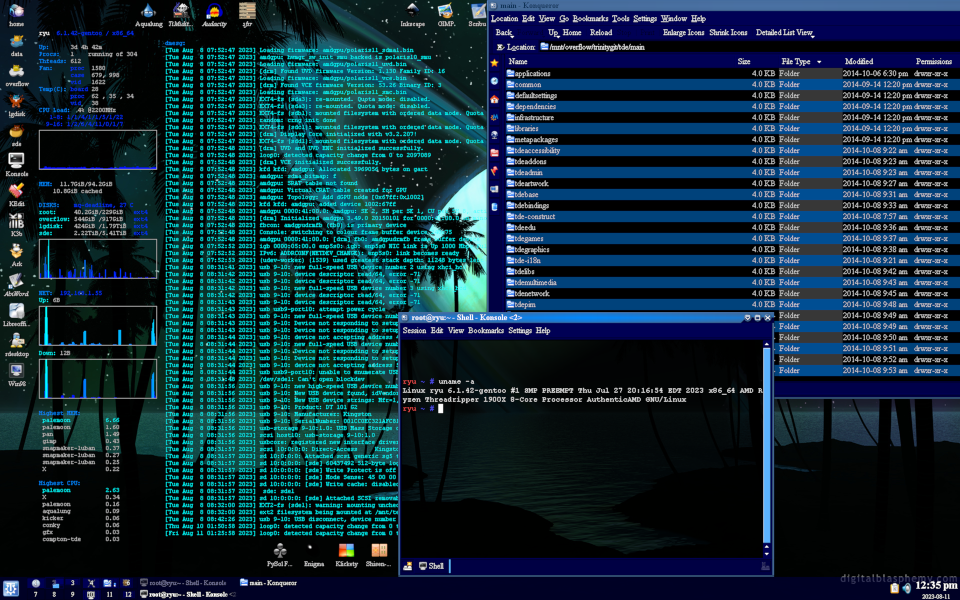Open Konqueror Bookmarks menu

[x=590, y=18]
